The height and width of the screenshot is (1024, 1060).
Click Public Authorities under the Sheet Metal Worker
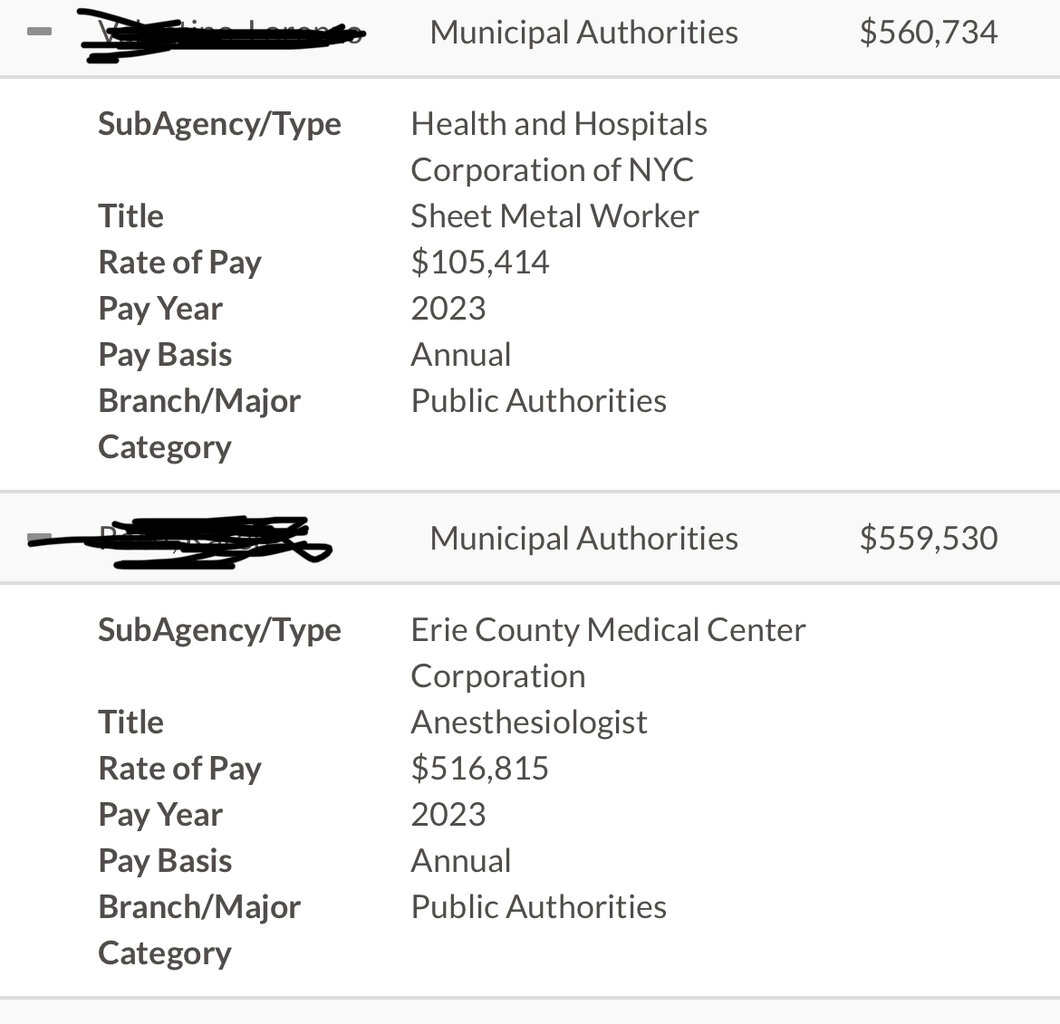click(x=538, y=400)
